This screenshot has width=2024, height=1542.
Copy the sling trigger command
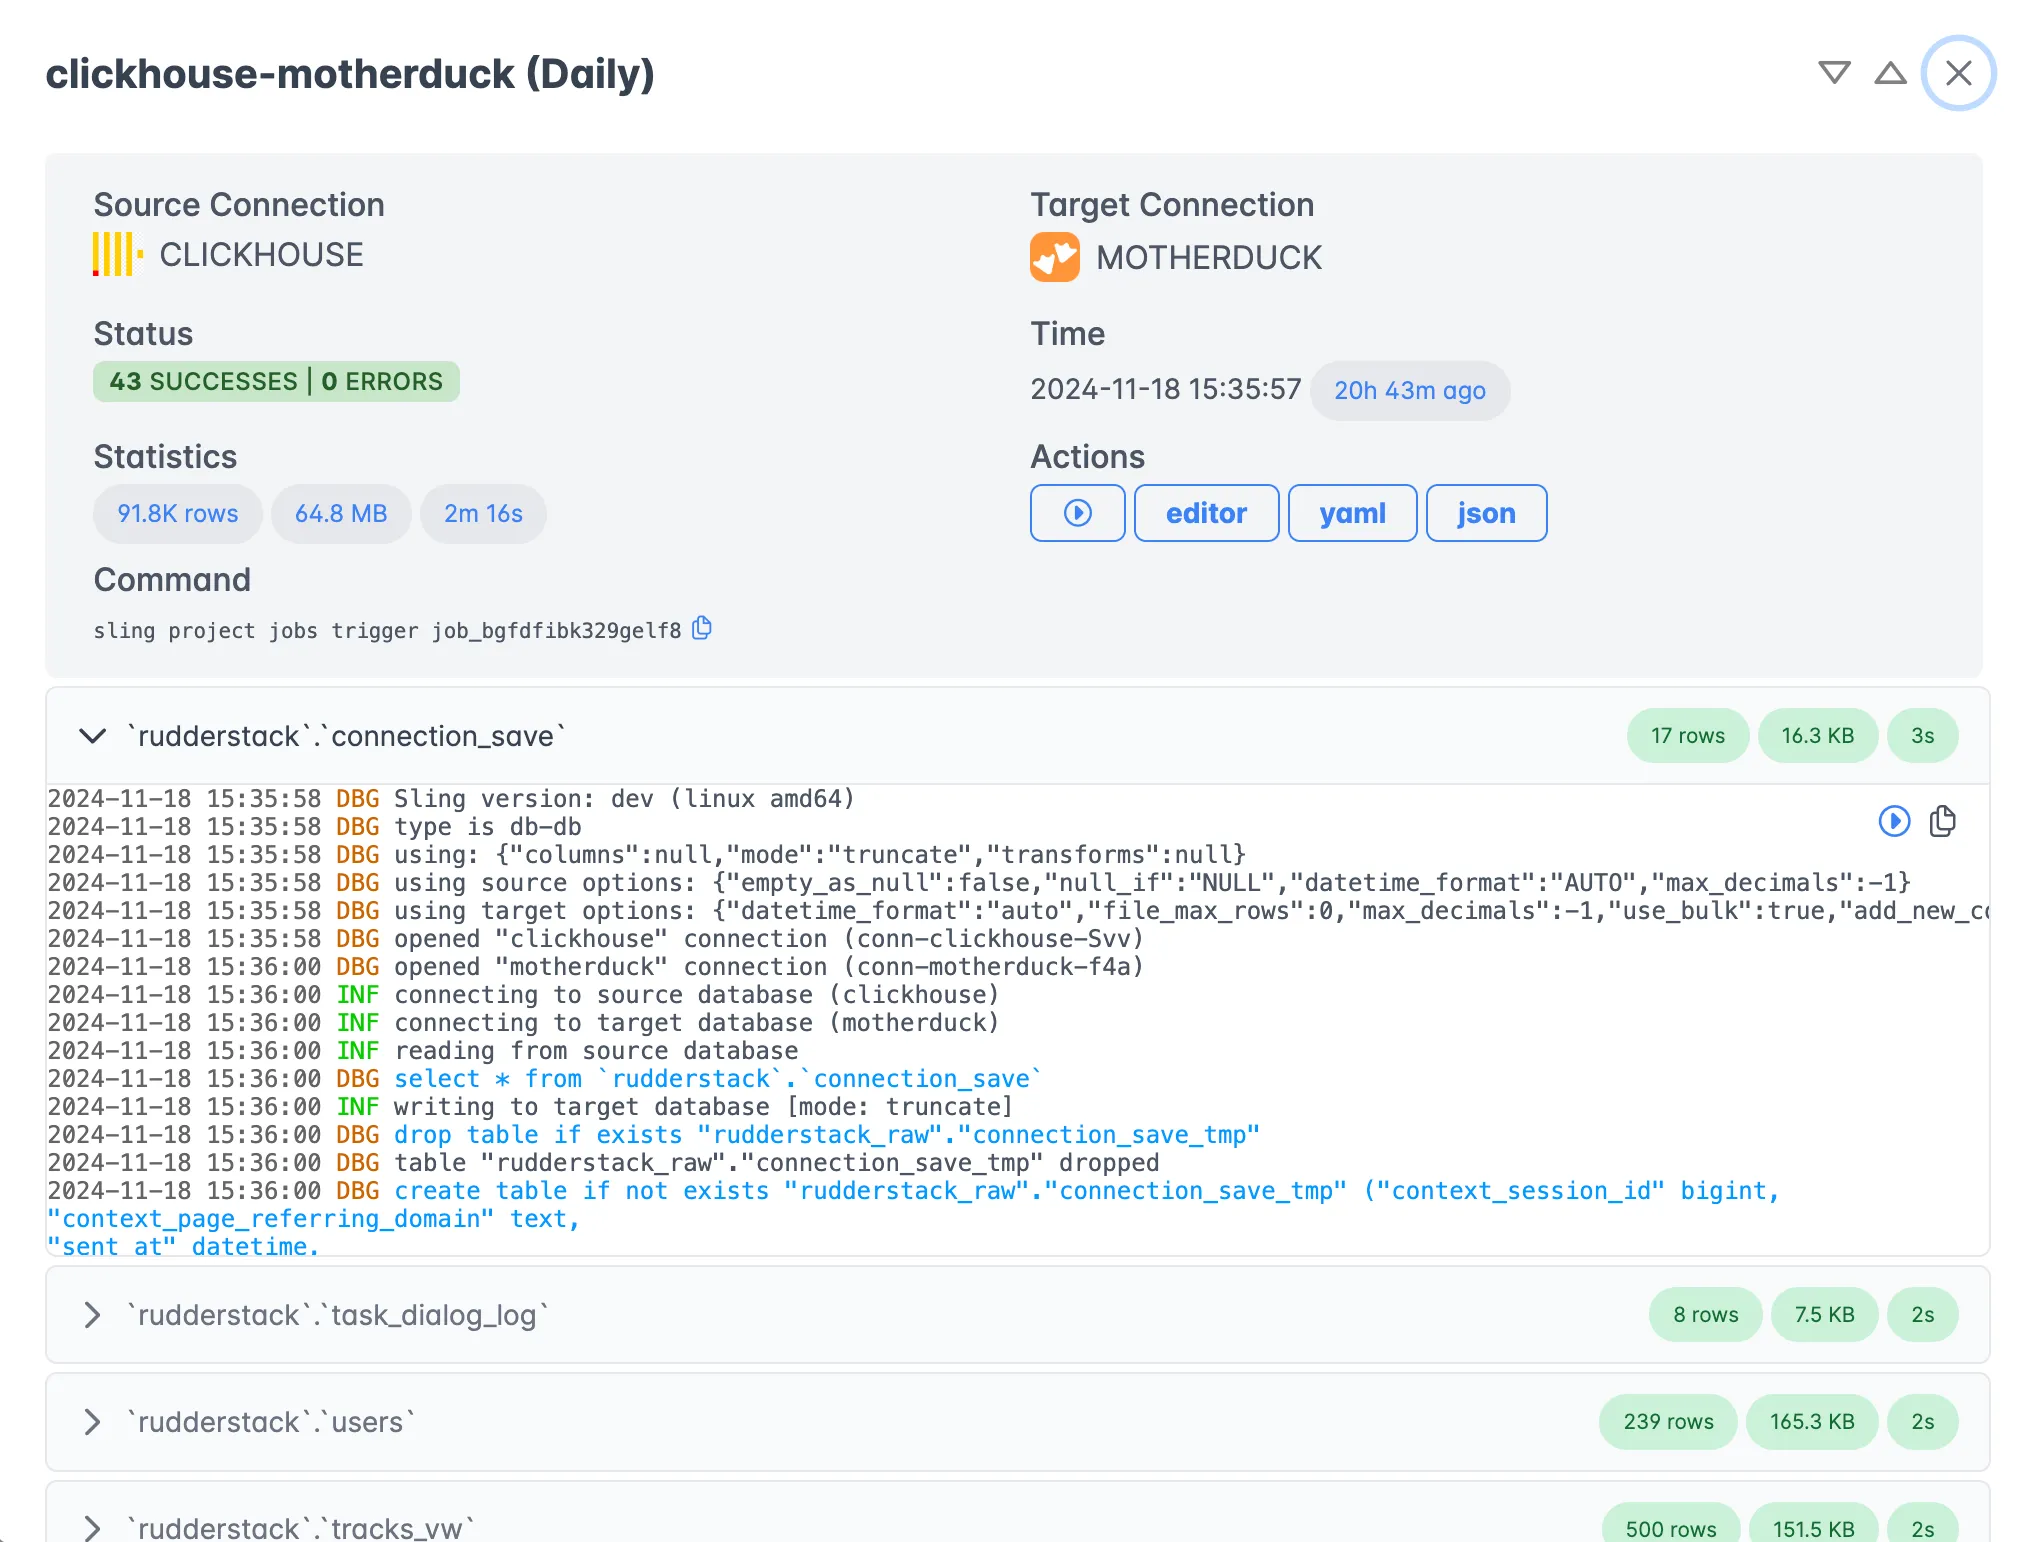click(x=702, y=628)
